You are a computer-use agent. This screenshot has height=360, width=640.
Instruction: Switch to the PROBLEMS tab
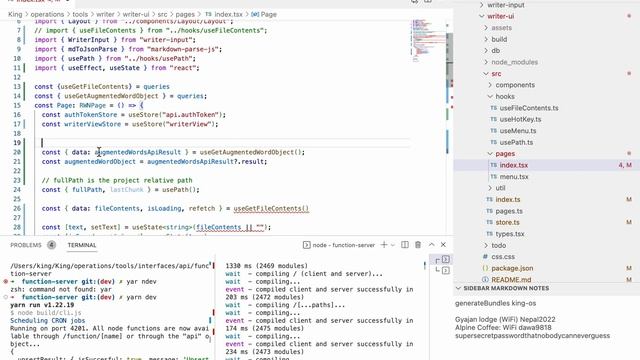click(x=26, y=245)
